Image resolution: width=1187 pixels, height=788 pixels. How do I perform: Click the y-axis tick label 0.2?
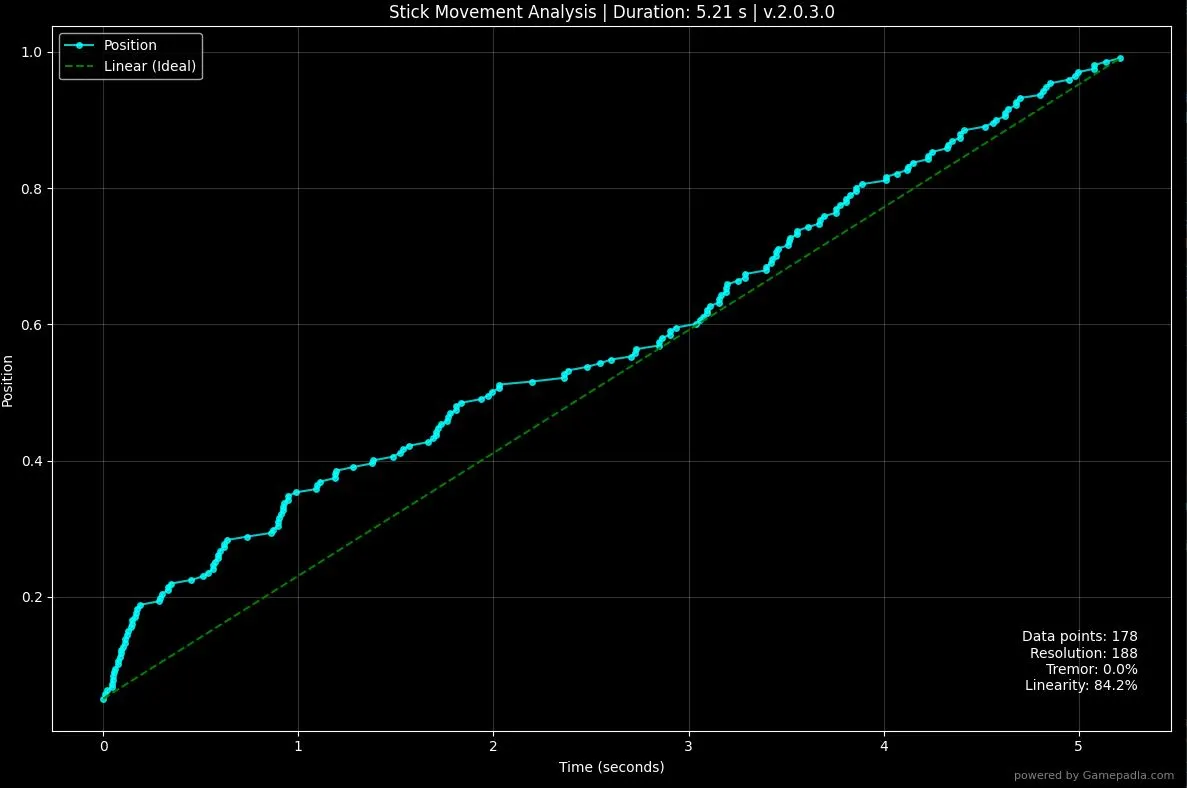[x=31, y=597]
